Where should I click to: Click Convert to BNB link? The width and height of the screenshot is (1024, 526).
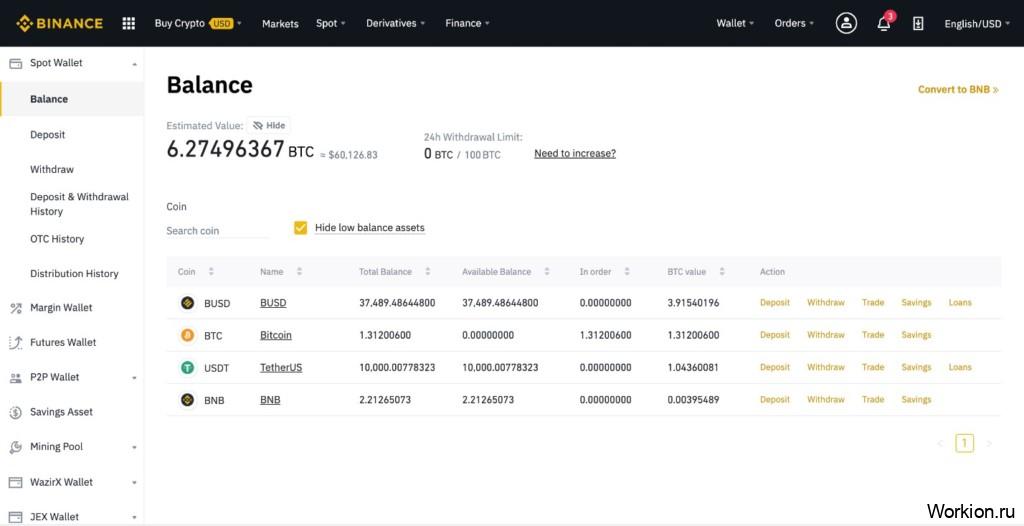click(x=958, y=90)
